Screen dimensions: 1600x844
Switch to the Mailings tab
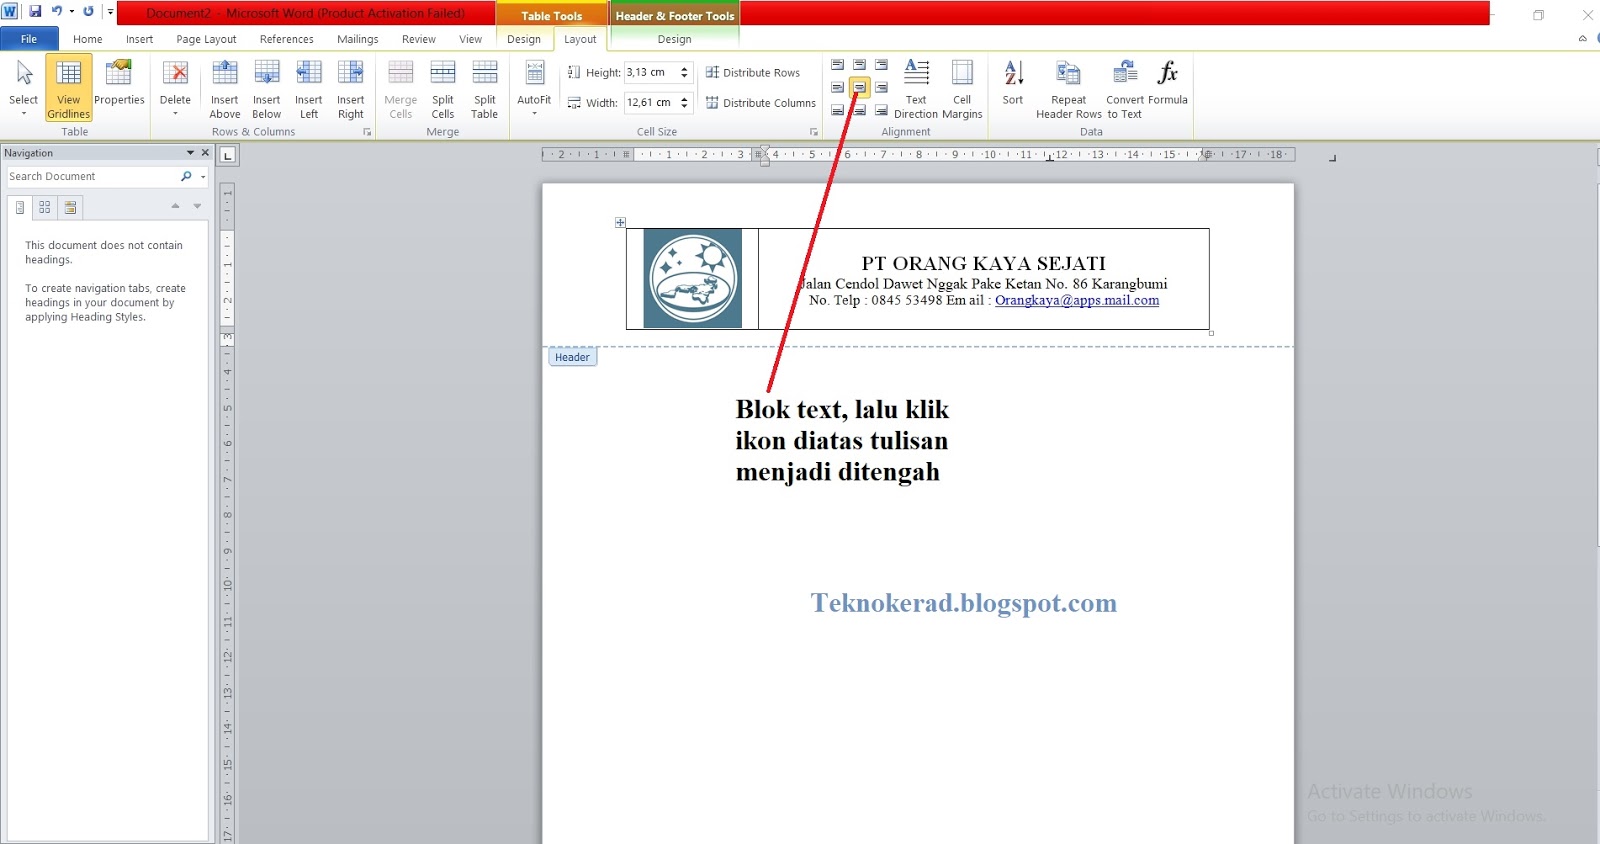(x=358, y=39)
